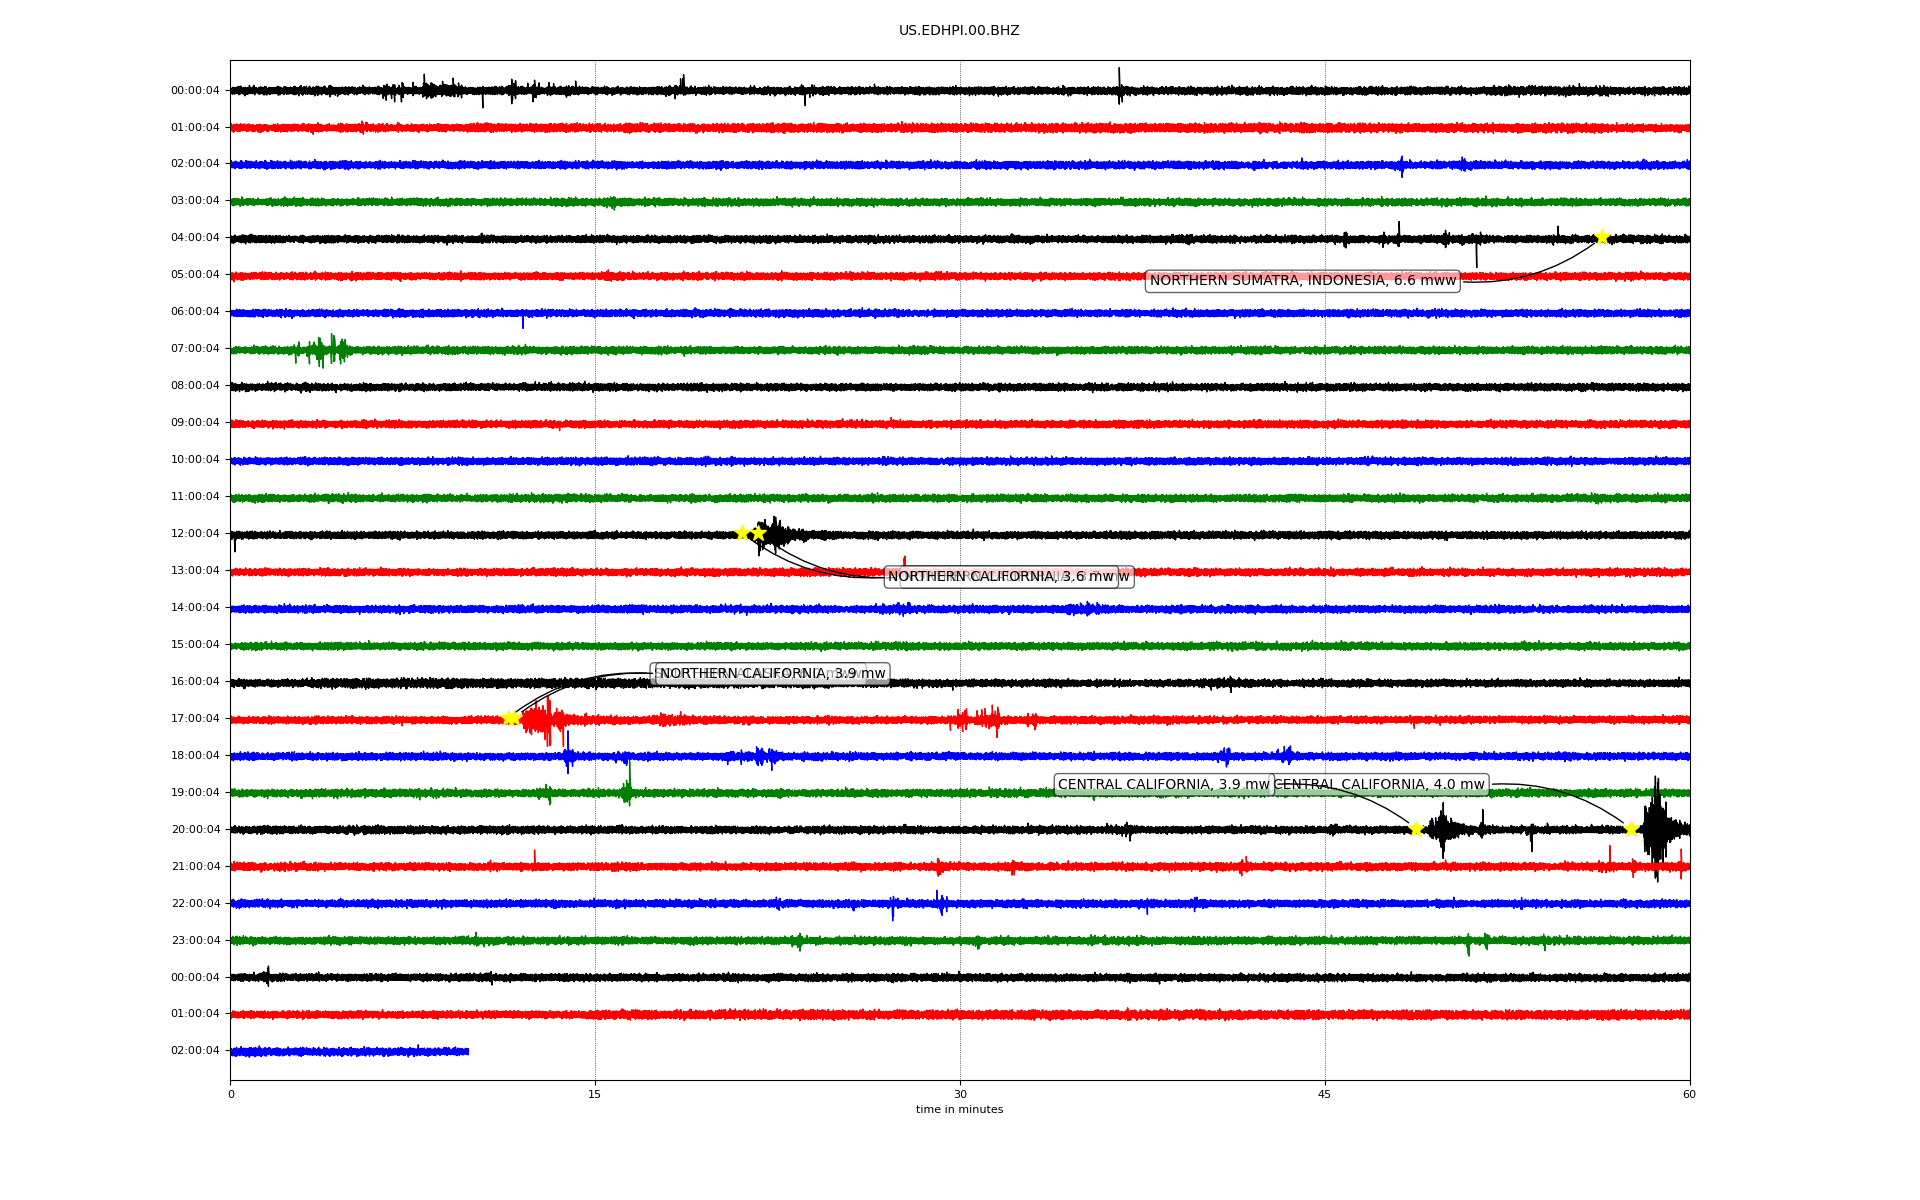This screenshot has height=1200, width=1920.
Task: Click the Northern Sumatra earthquake star marker
Action: pos(1602,237)
